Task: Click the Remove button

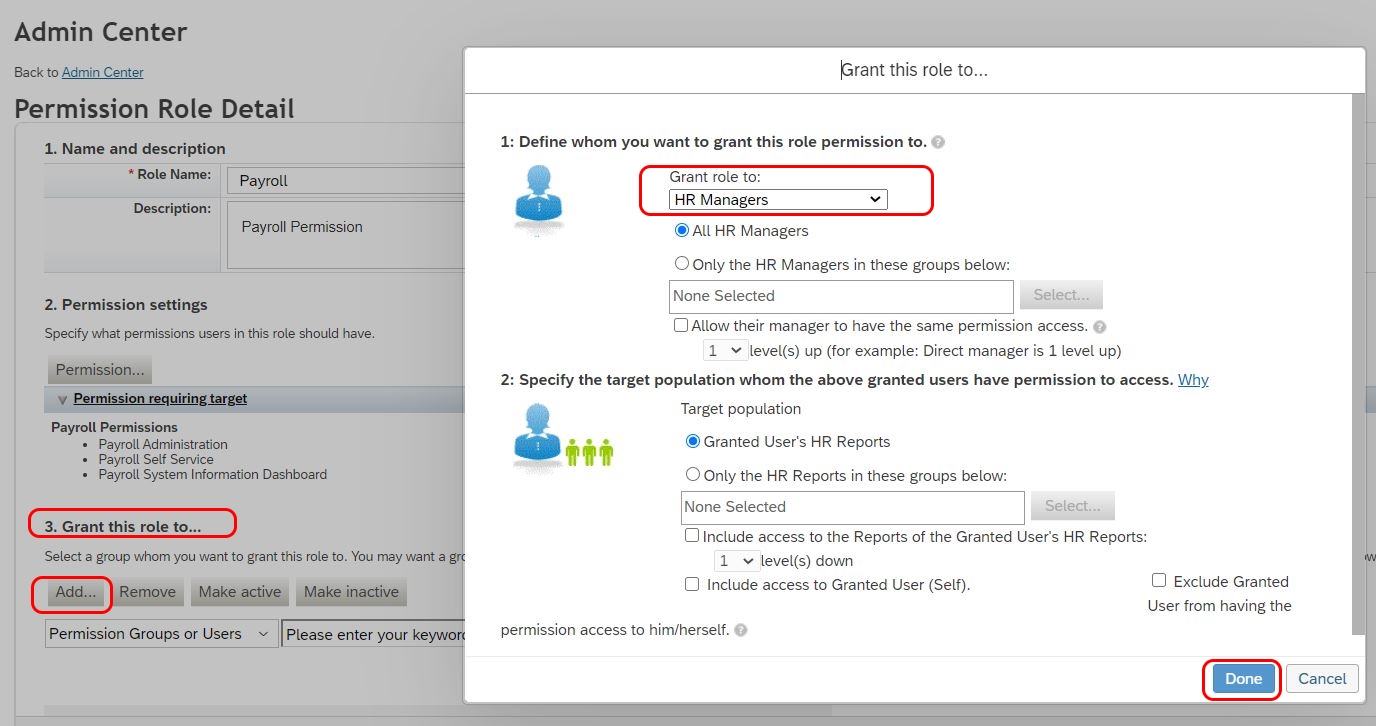Action: [147, 592]
